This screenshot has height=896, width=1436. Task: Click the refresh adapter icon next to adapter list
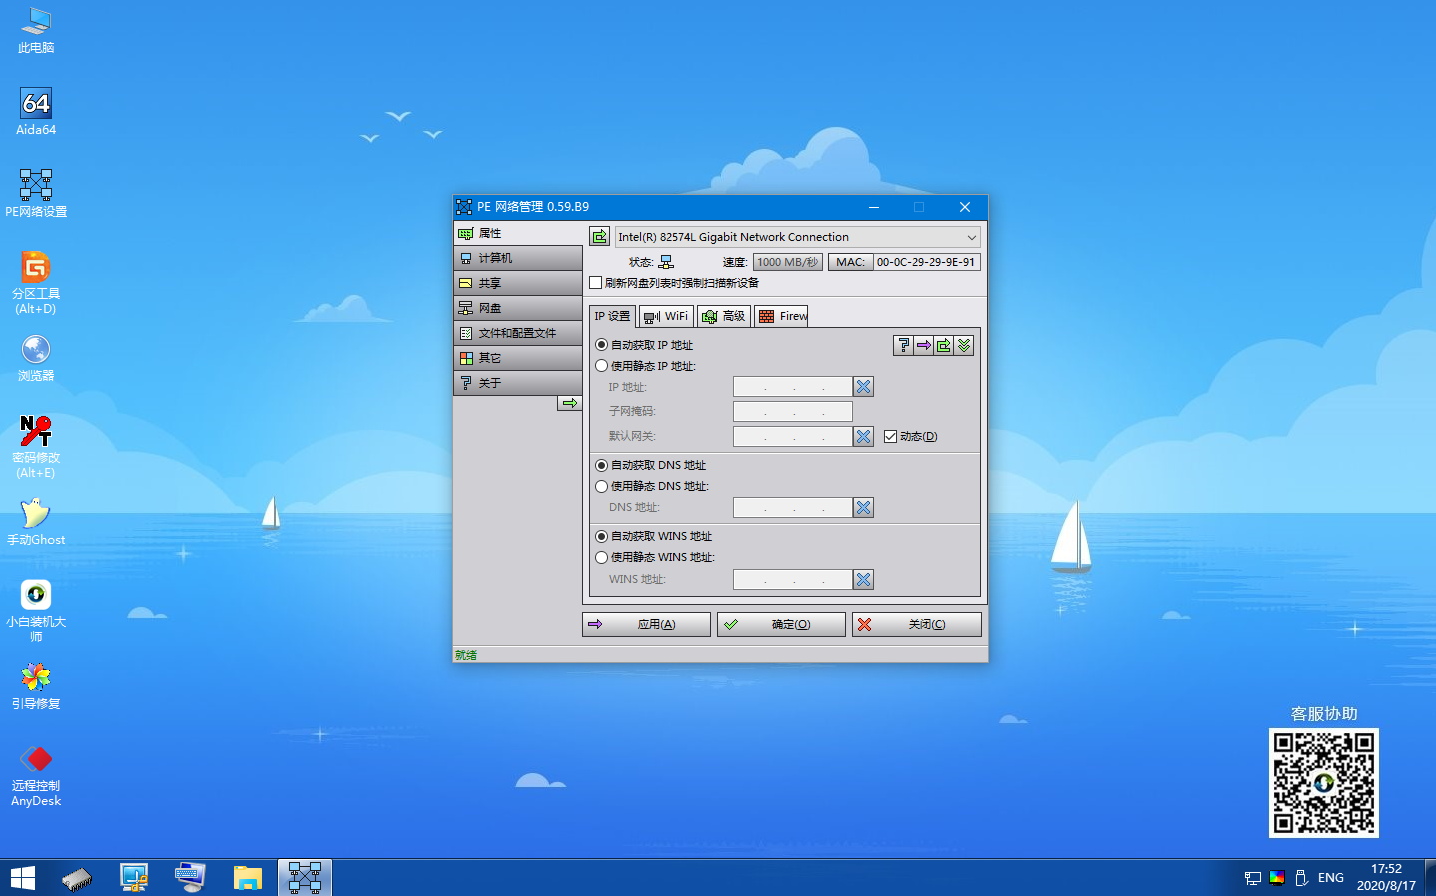(x=598, y=236)
